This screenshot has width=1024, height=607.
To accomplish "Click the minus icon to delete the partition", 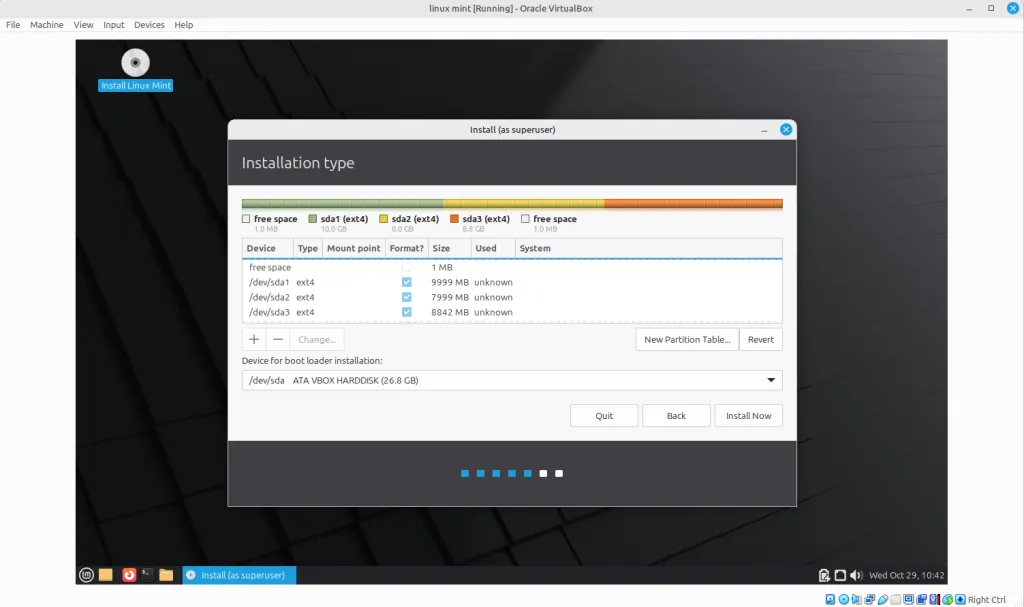I will pos(278,339).
